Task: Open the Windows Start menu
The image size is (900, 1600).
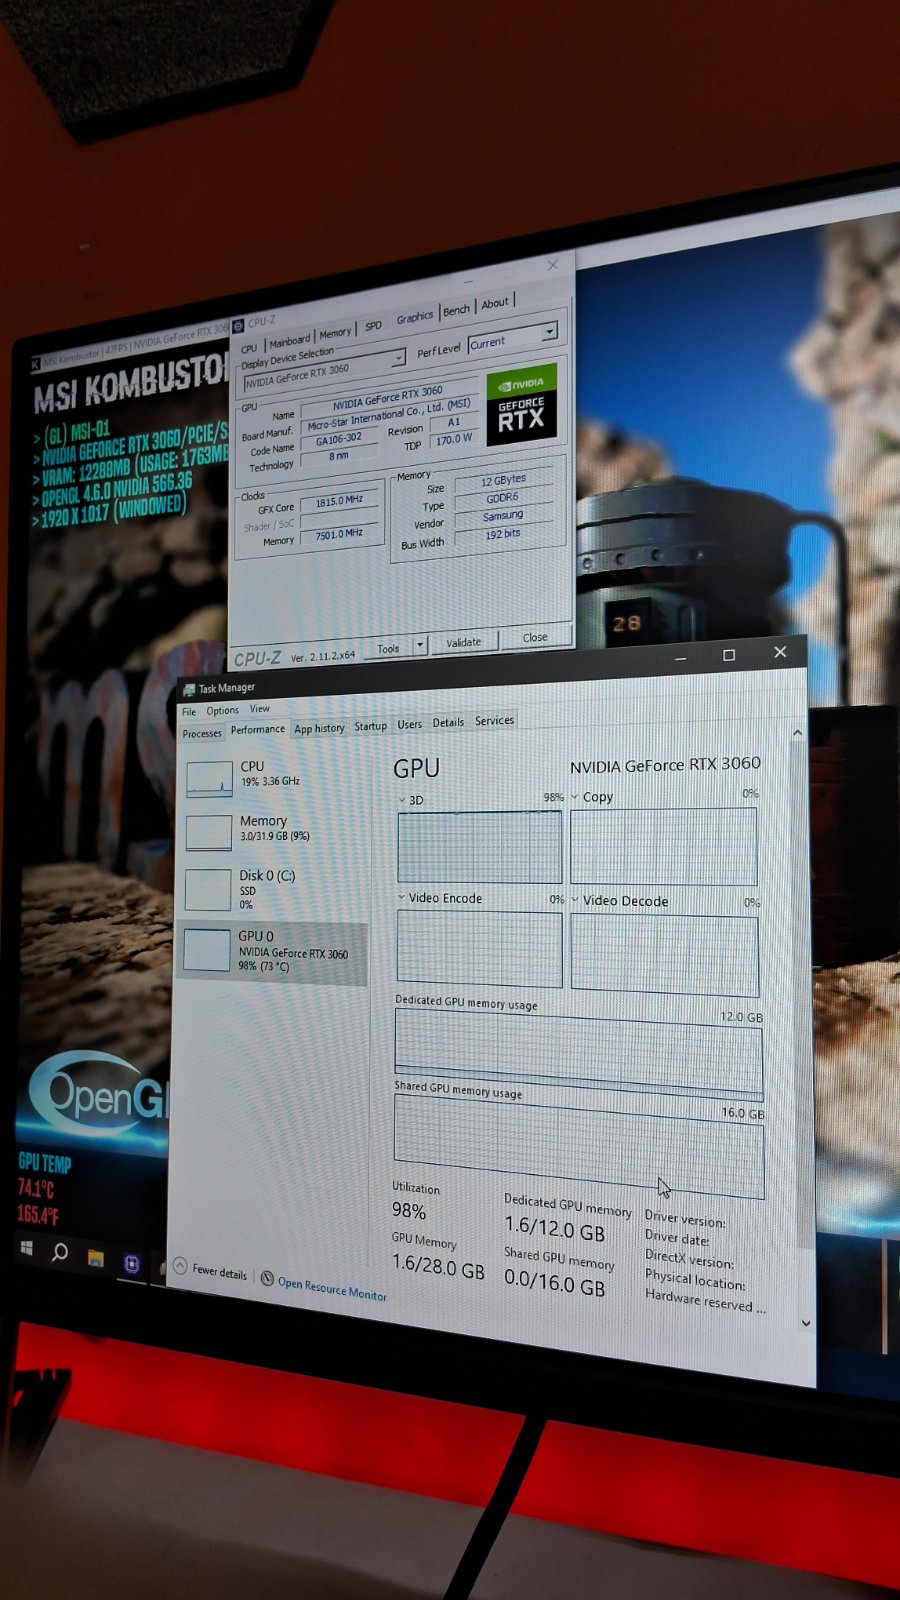Action: [27, 1248]
